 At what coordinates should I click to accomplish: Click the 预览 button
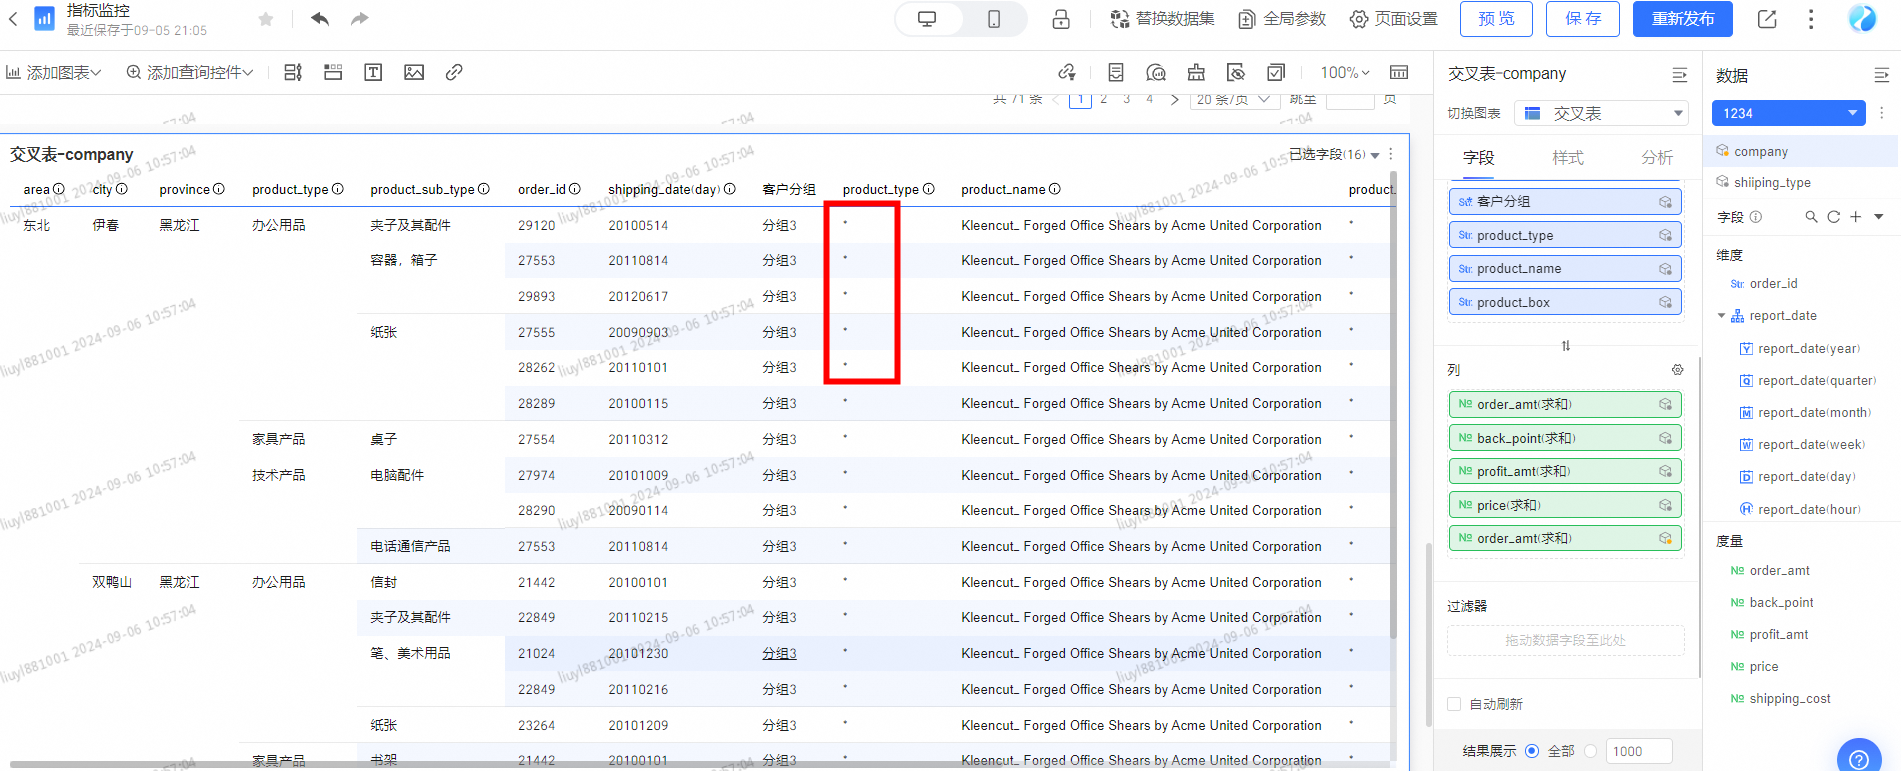click(x=1496, y=19)
